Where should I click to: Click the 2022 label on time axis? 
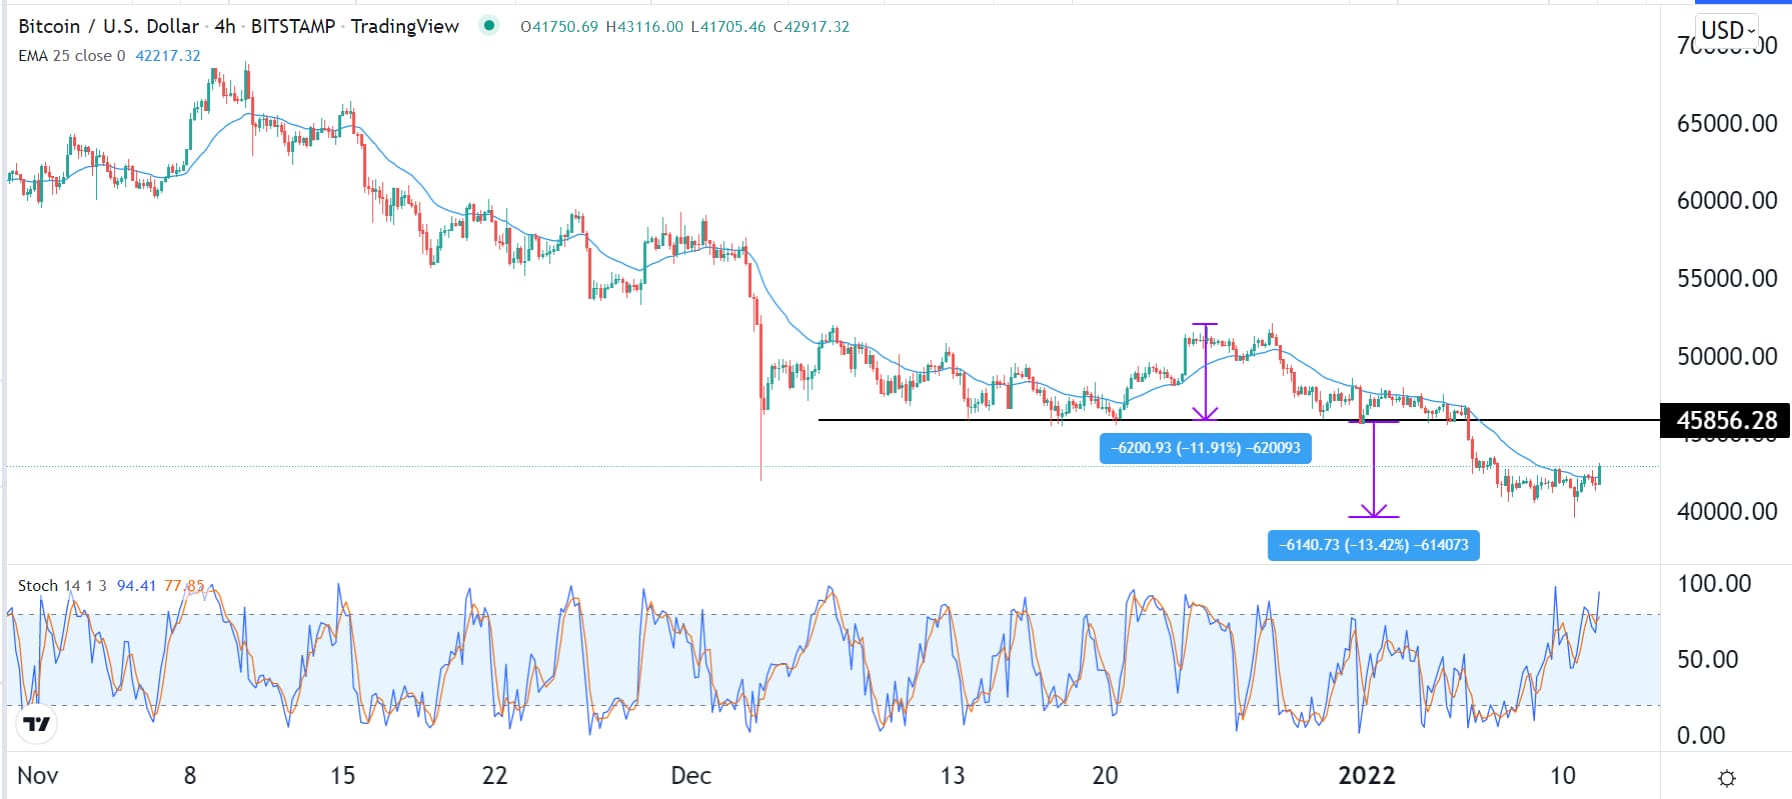[x=1366, y=775]
